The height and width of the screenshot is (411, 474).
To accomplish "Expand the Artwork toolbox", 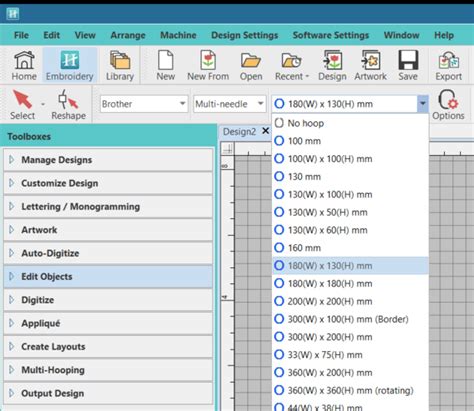I will tap(108, 230).
